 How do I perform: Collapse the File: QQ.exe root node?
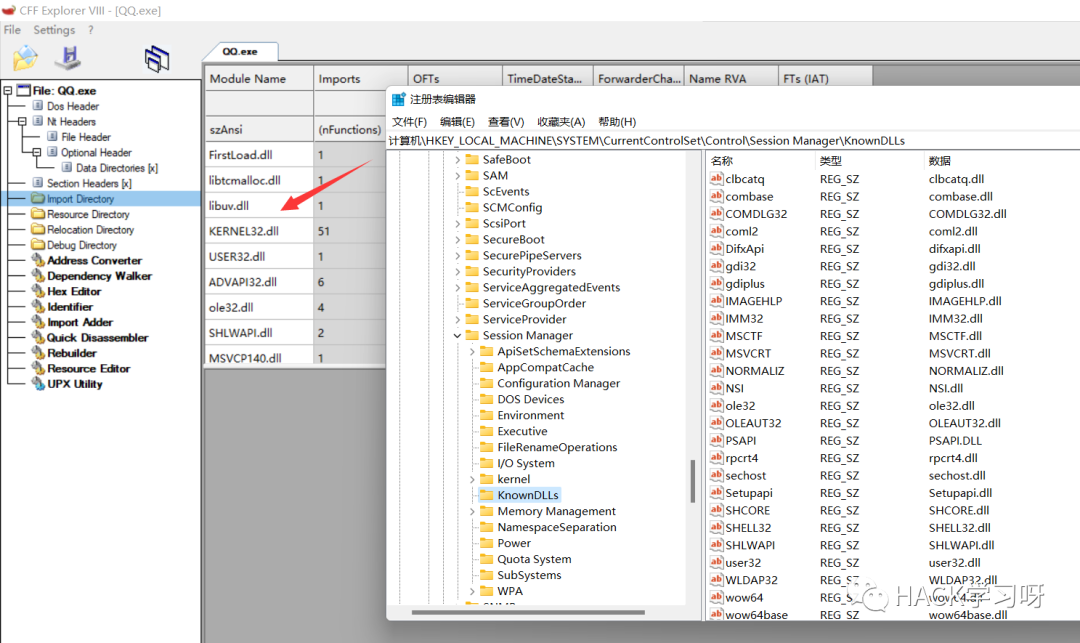tap(8, 90)
